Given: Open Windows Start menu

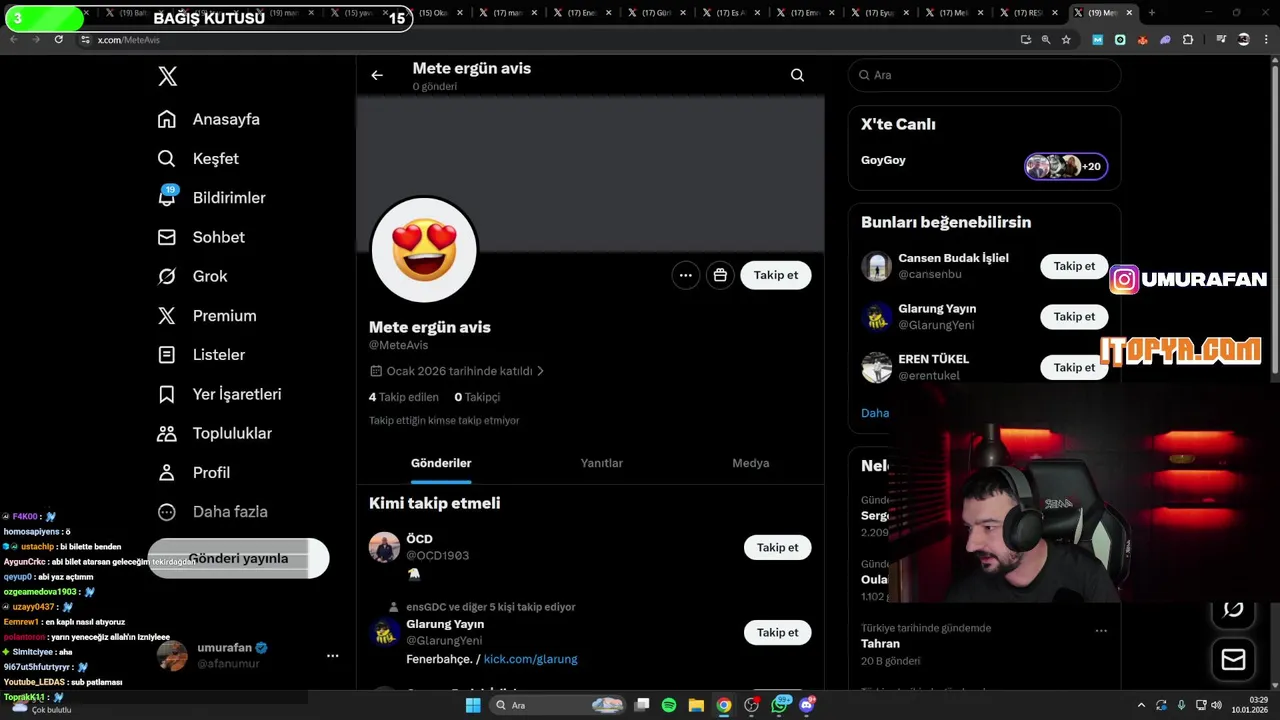Looking at the screenshot, I should tap(473, 705).
